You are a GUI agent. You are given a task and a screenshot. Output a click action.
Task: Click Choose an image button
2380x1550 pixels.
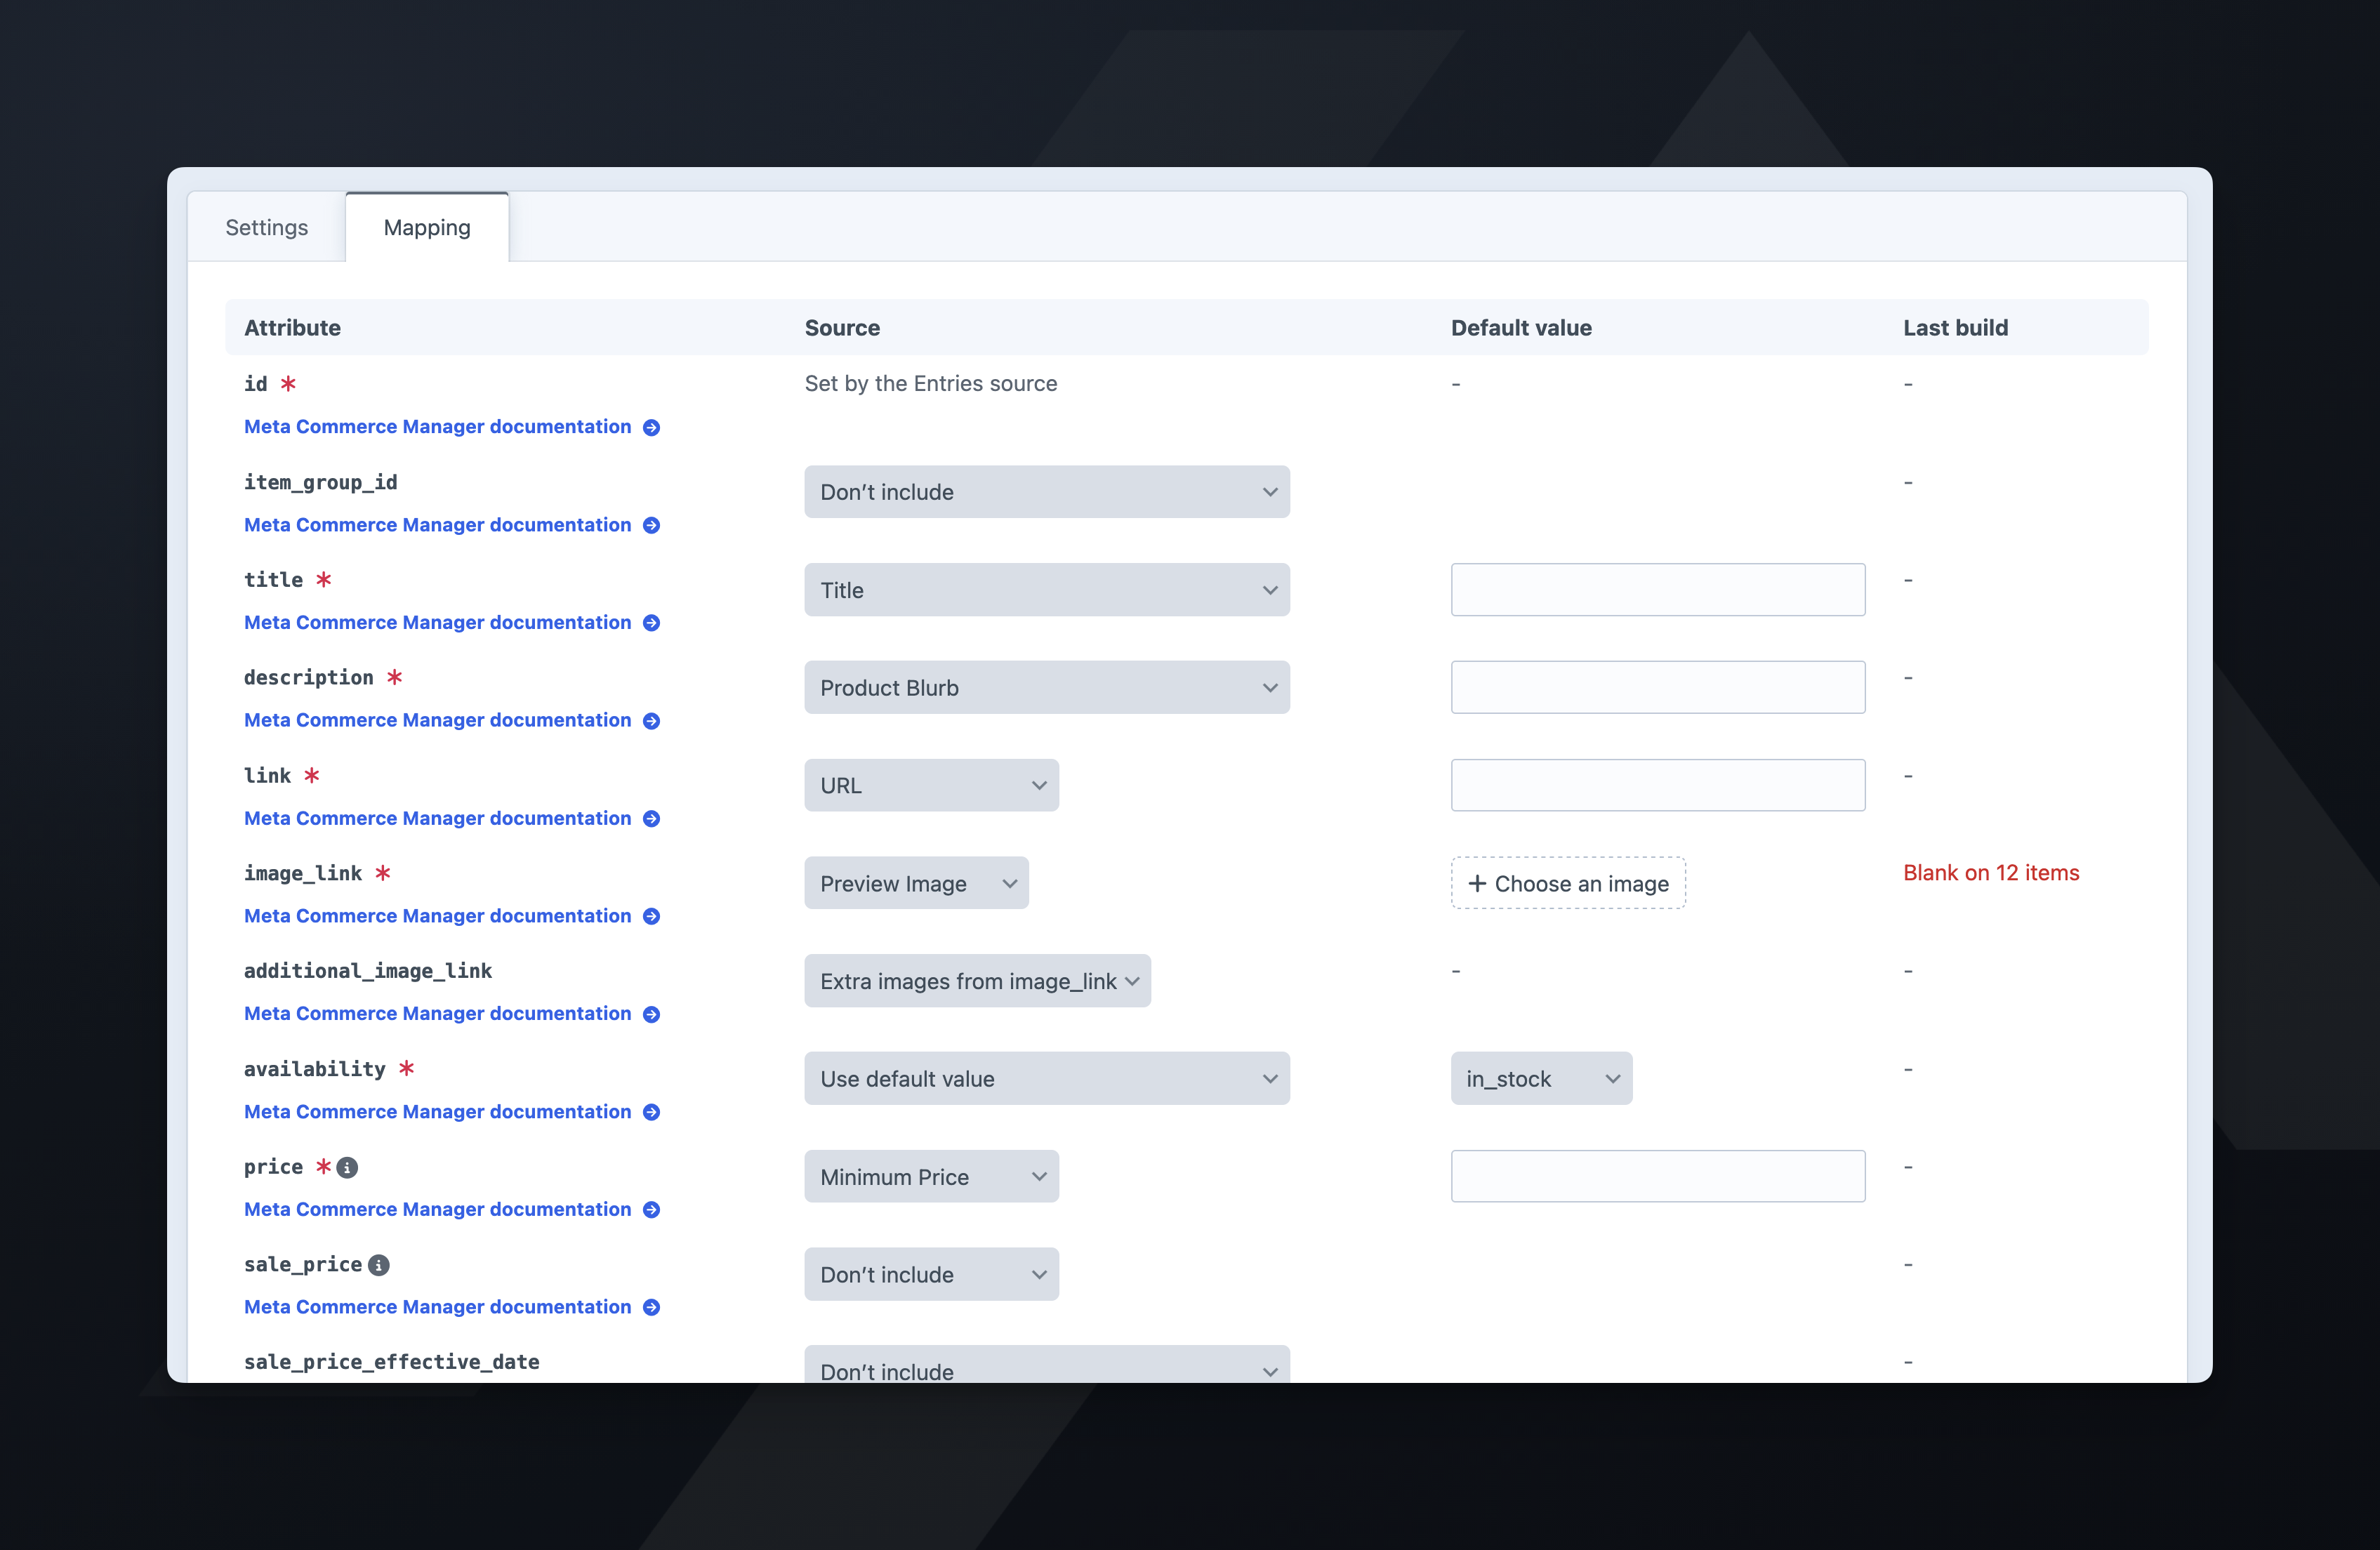pos(1568,884)
